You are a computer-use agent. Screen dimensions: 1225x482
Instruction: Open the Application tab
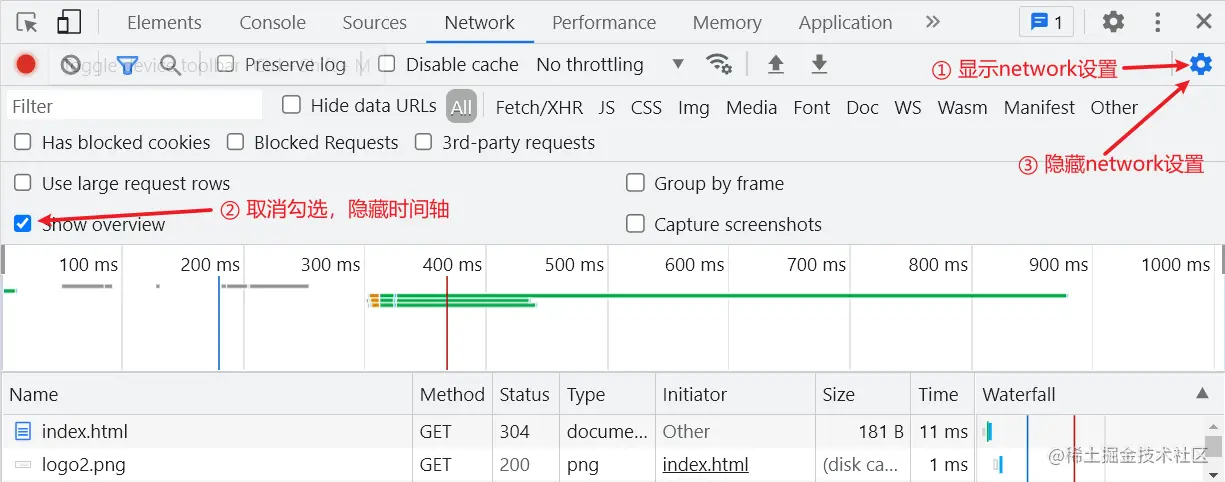[x=846, y=22]
